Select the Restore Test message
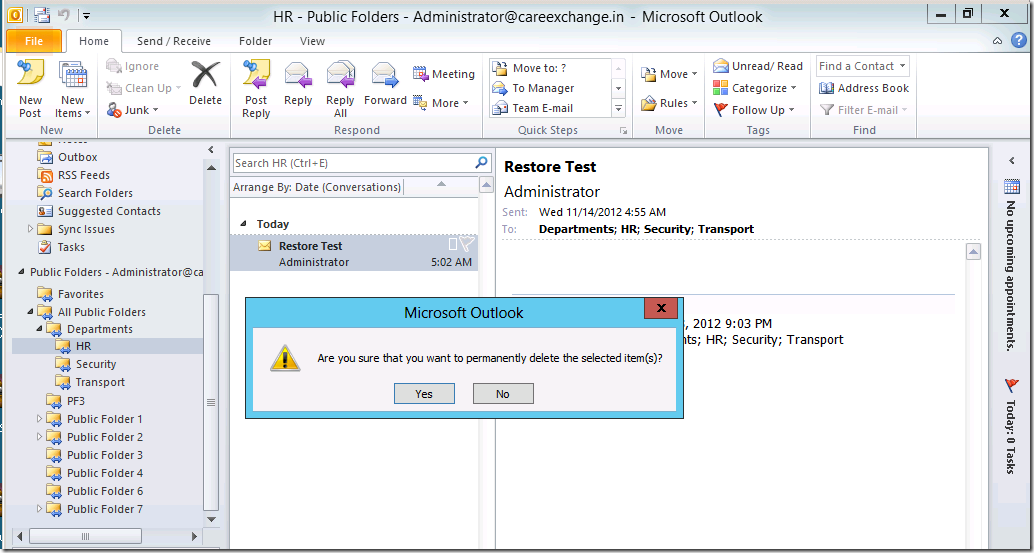Screen dimensions: 1034x553 coord(354,254)
